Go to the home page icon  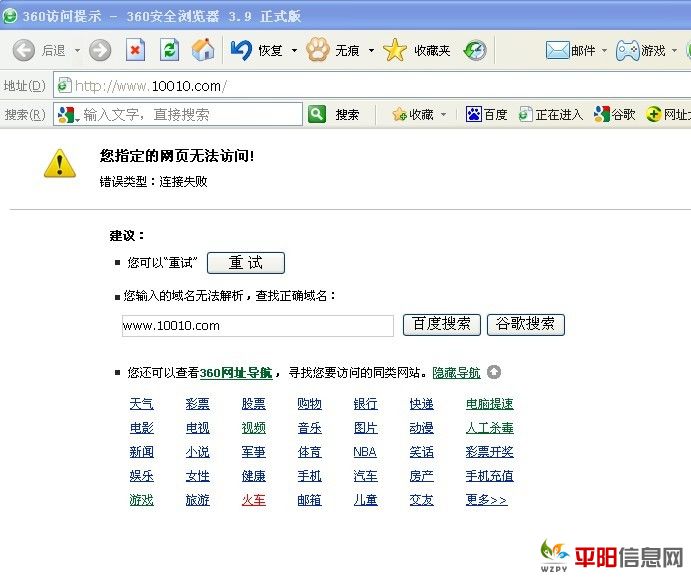click(203, 49)
